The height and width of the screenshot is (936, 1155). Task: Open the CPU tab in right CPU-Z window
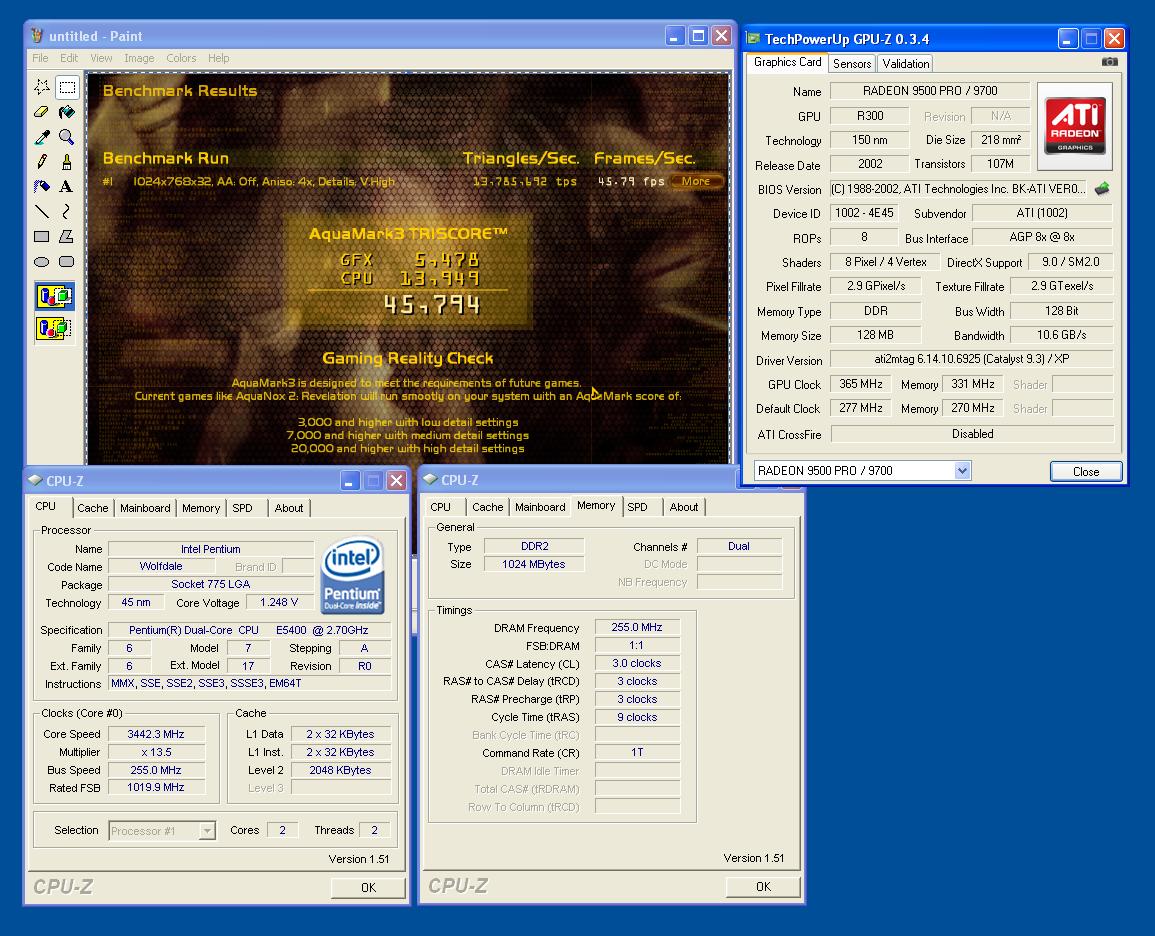click(440, 507)
